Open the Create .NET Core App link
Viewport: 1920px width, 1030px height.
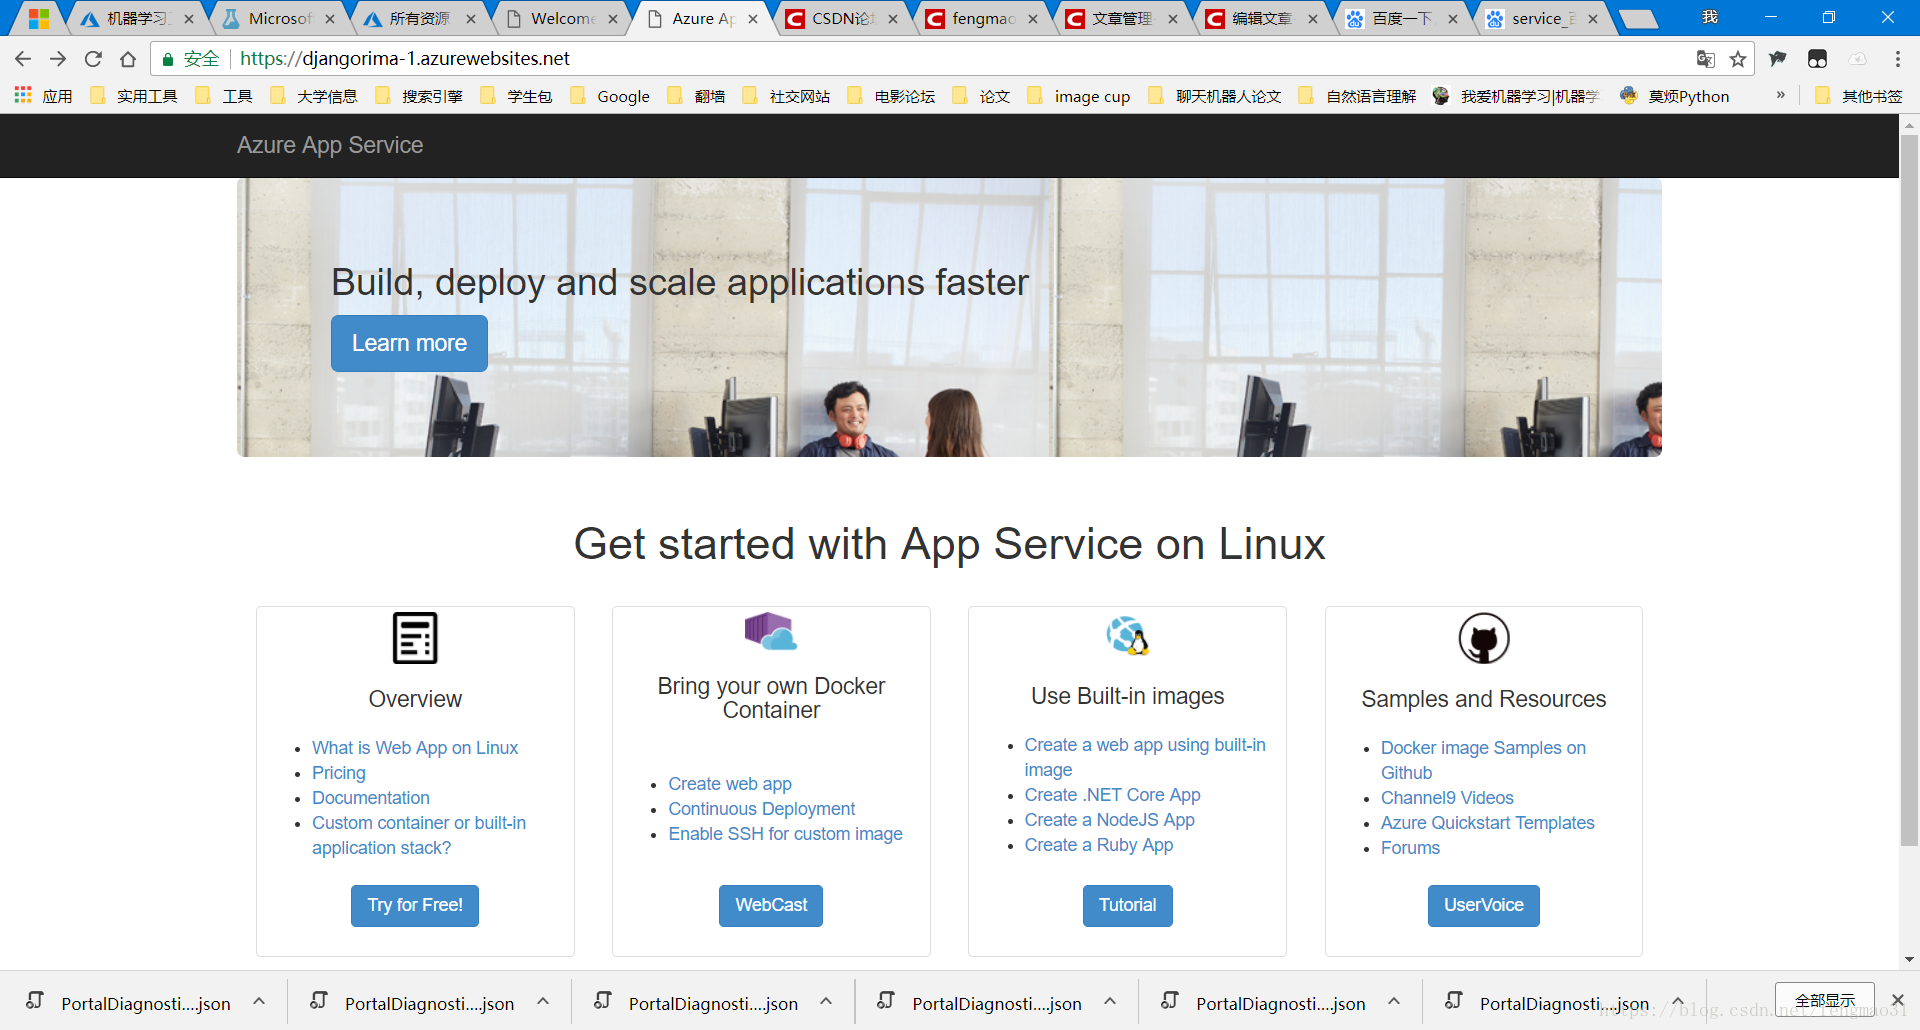click(x=1113, y=795)
